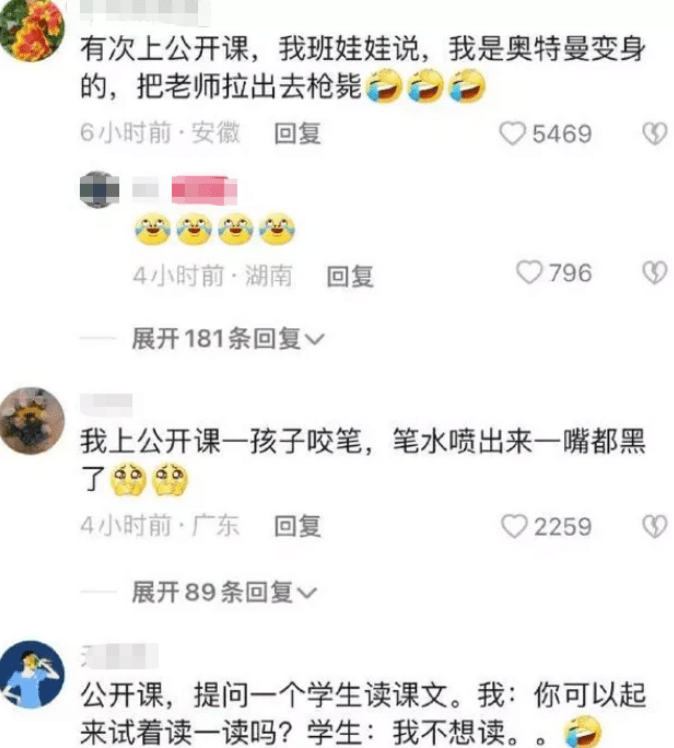Tap the comment text about 奥特曼变身
The height and width of the screenshot is (748, 674).
(363, 68)
